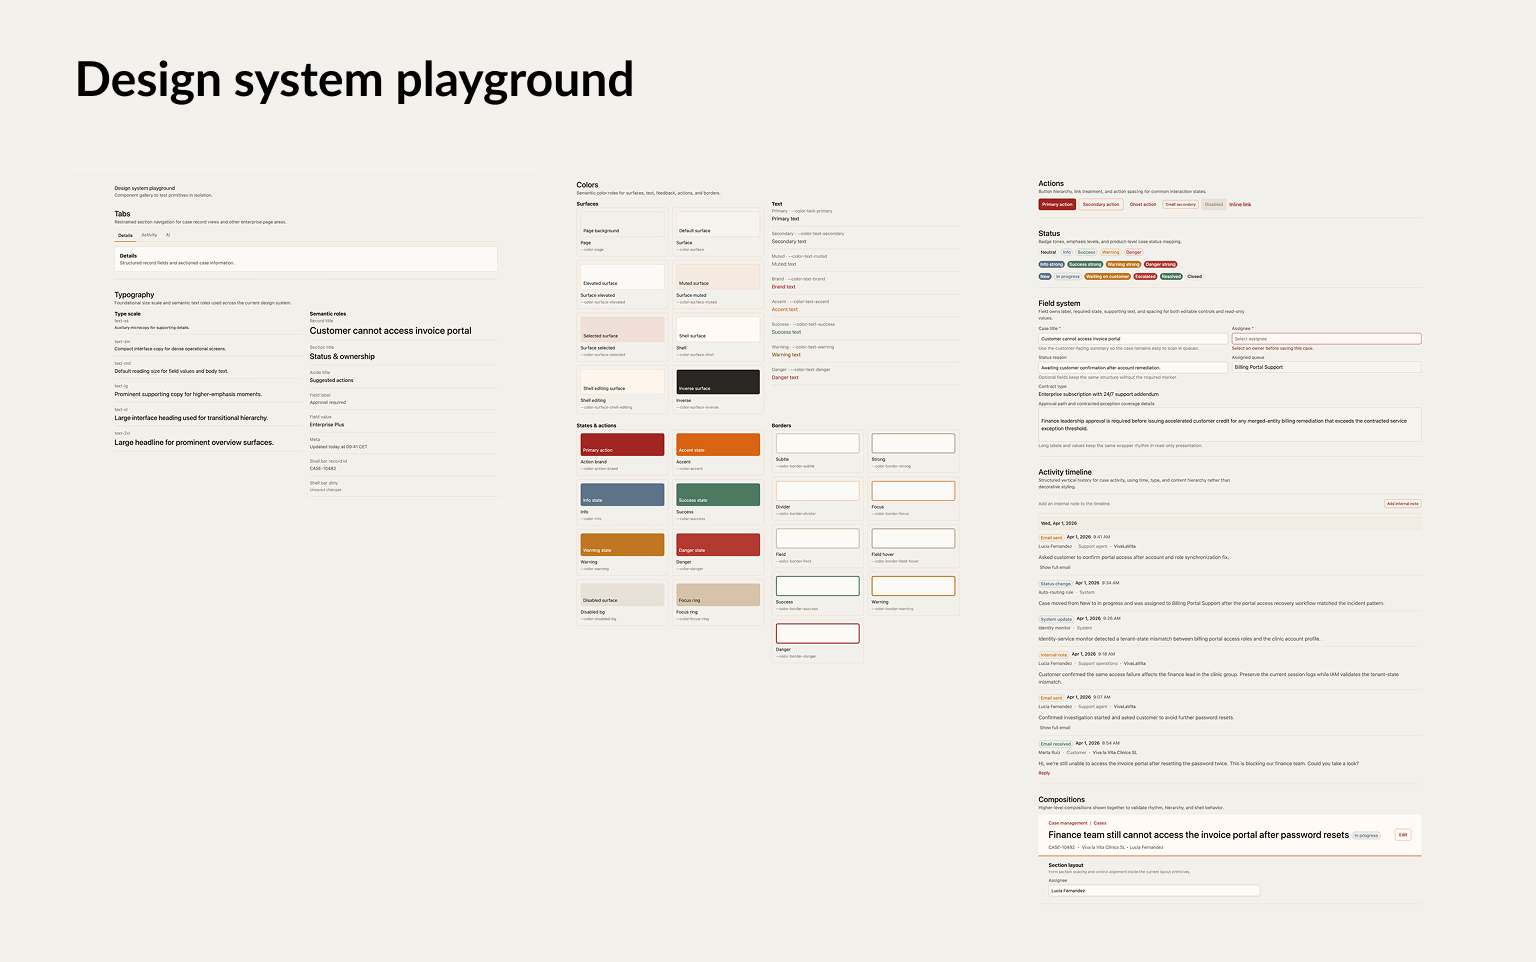Pick the orange Accent state swatch
This screenshot has height=962, width=1536.
click(718, 444)
